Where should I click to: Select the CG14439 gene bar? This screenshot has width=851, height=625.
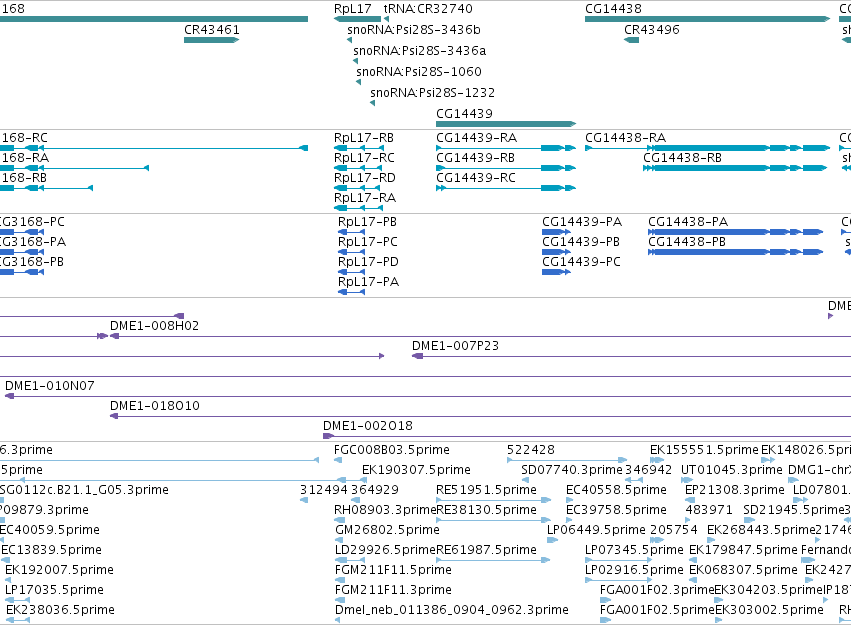(x=506, y=124)
